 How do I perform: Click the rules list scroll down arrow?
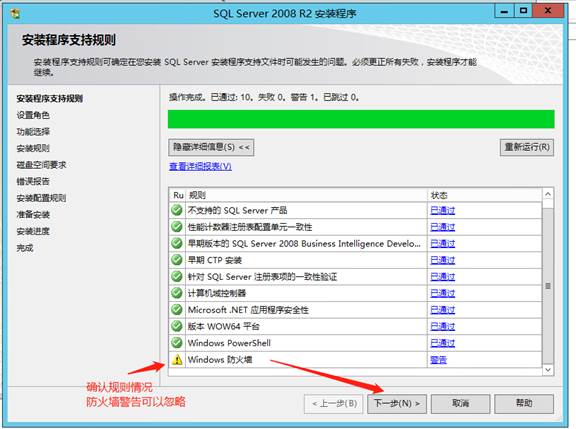pos(548,370)
